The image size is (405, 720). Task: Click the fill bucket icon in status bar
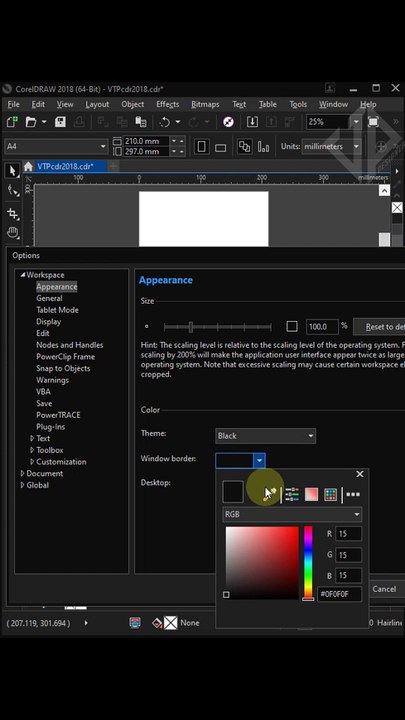point(157,623)
